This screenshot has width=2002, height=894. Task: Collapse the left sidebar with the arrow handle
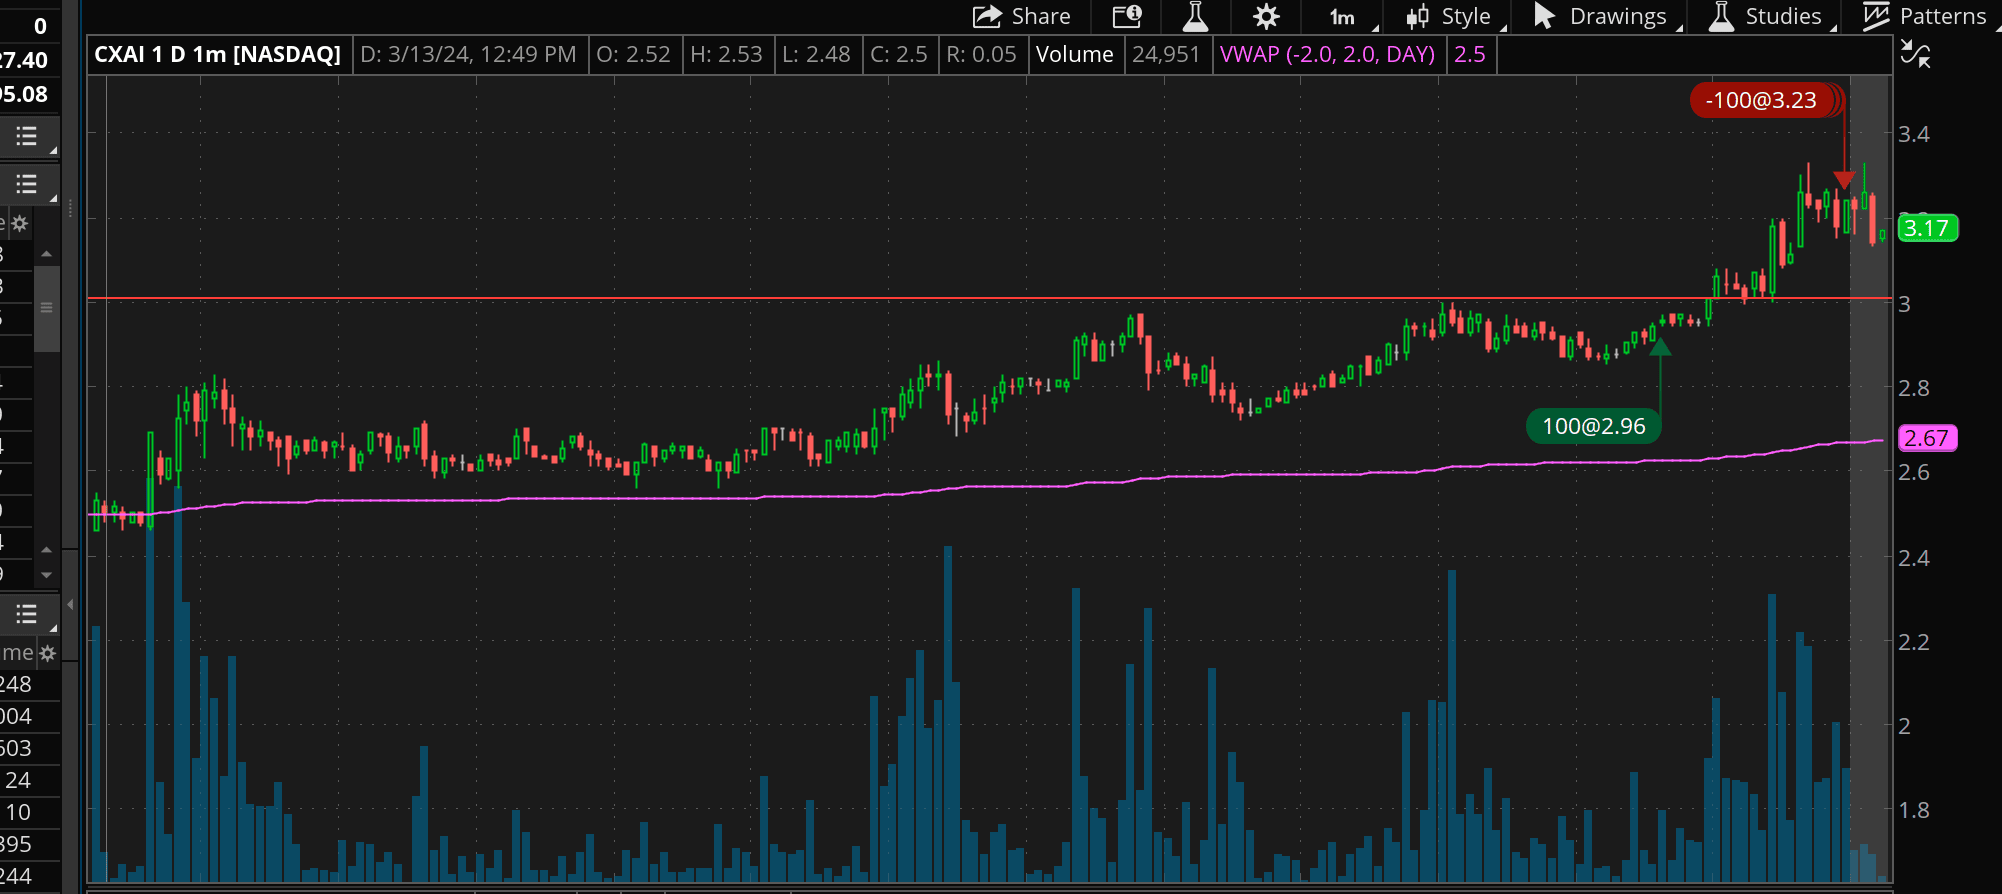coord(70,605)
